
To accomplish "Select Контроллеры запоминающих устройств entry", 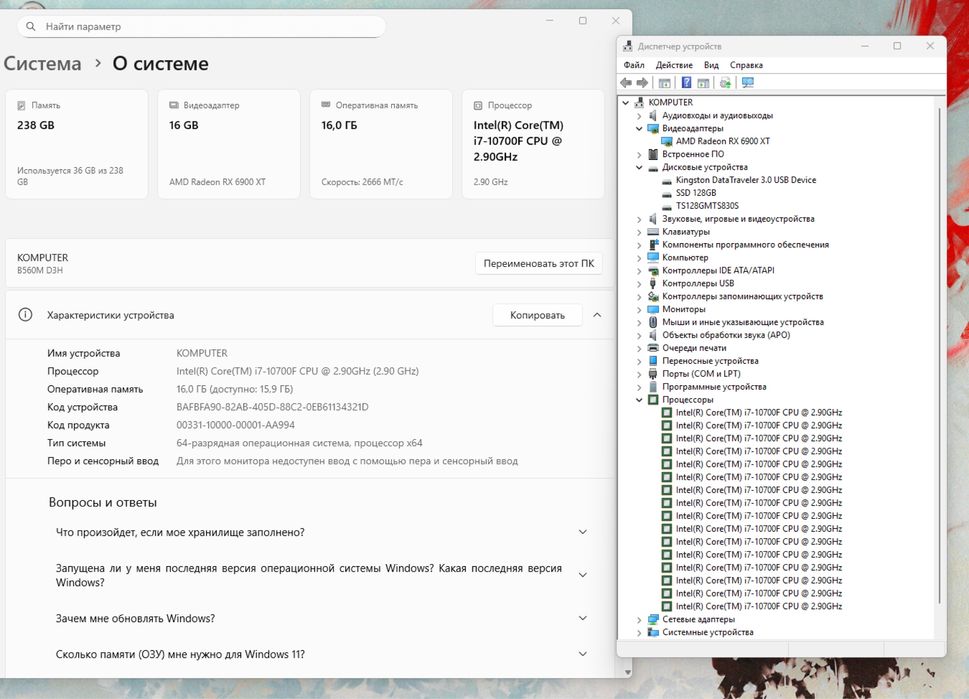I will 742,297.
